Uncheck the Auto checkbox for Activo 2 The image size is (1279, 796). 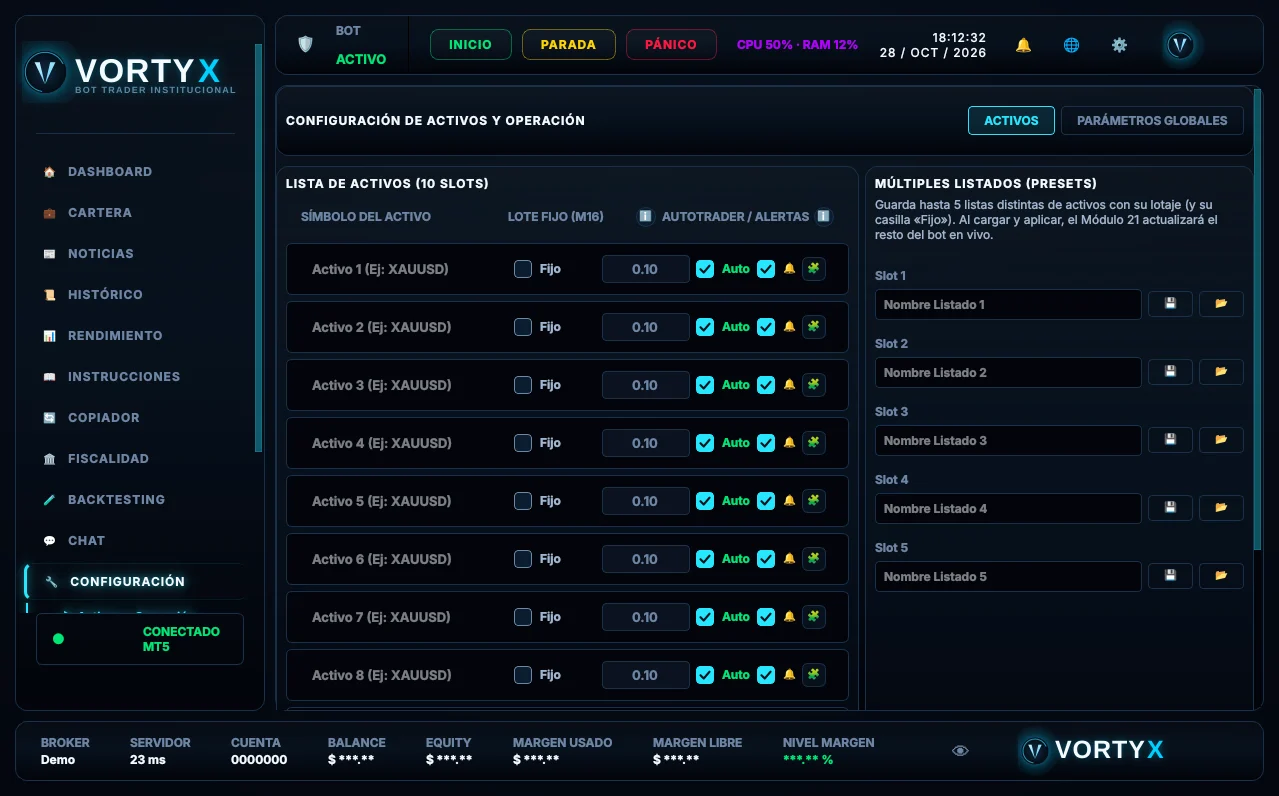point(705,327)
